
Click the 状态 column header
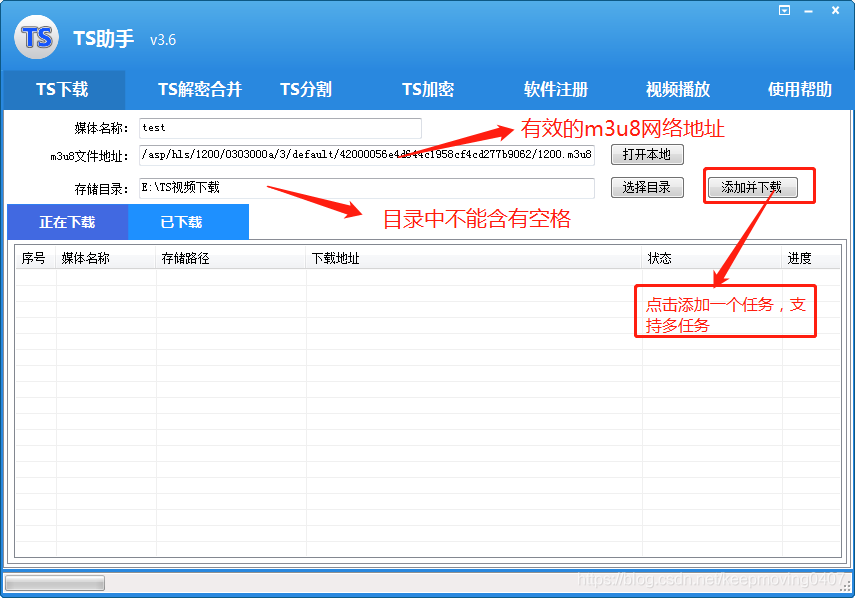click(x=712, y=258)
